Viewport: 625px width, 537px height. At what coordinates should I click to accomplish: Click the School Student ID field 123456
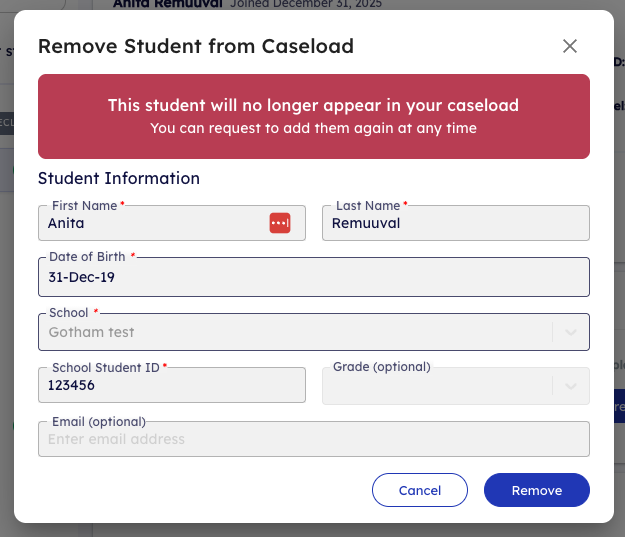(171, 386)
